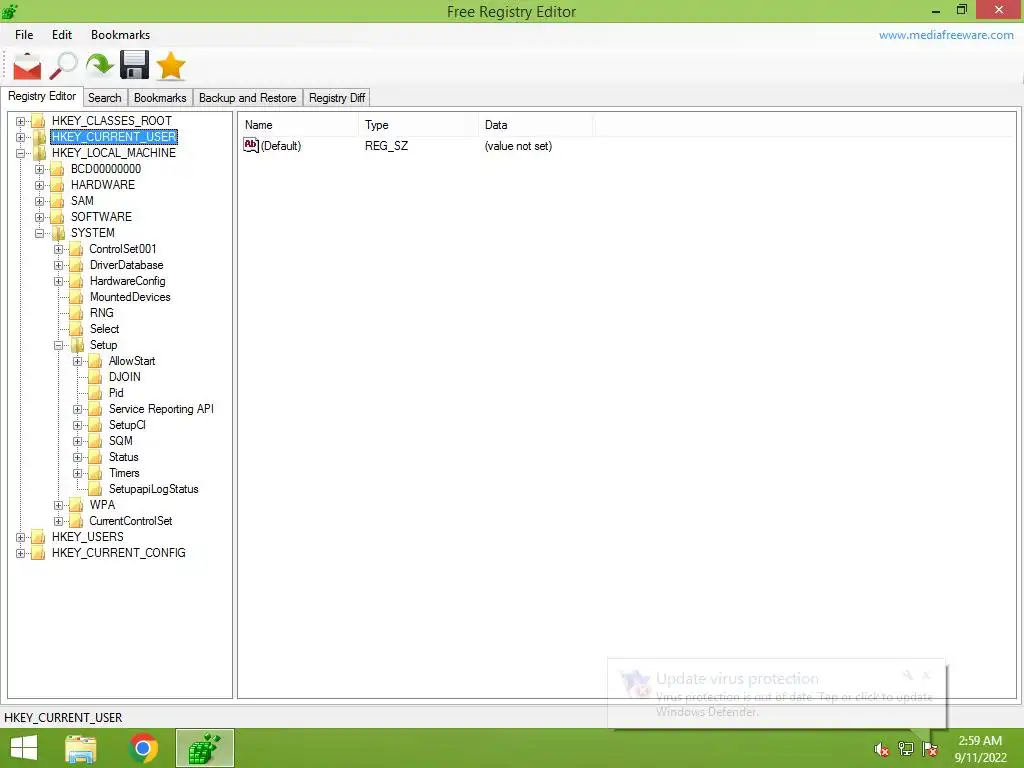Select the SQM key
The image size is (1024, 768).
[121, 441]
